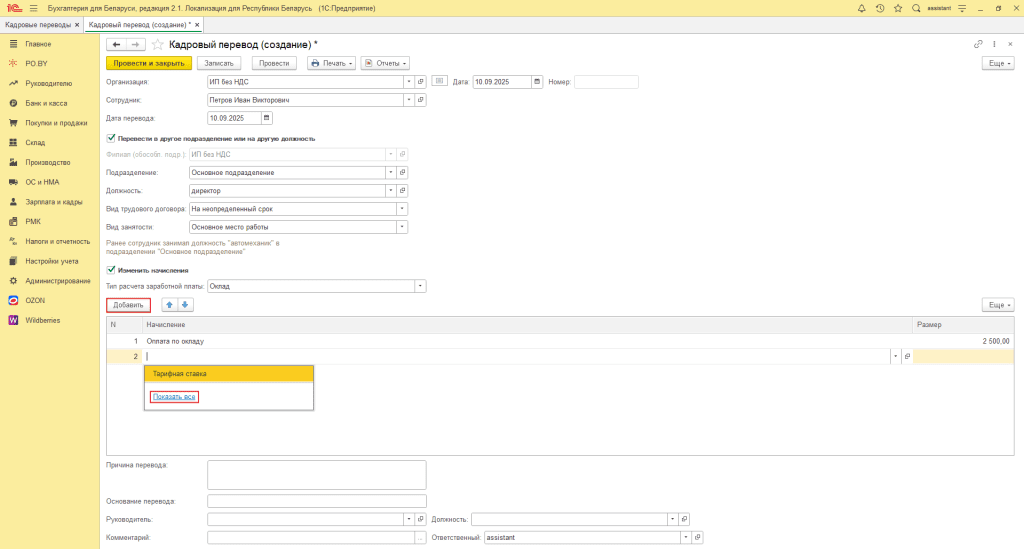Open the history clock icon
1024x549 pixels.
(880, 8)
